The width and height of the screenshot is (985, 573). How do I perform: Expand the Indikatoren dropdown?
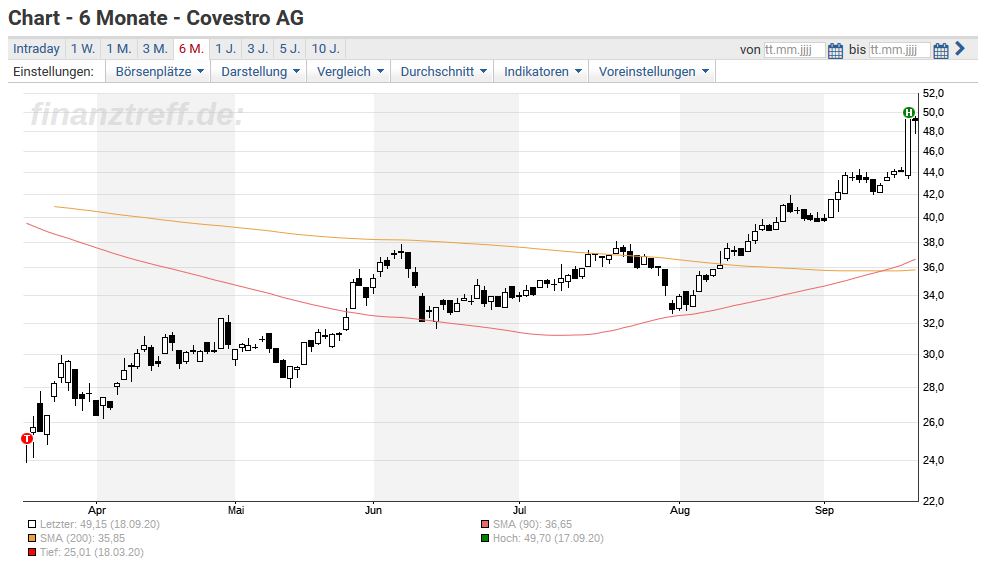(x=542, y=72)
